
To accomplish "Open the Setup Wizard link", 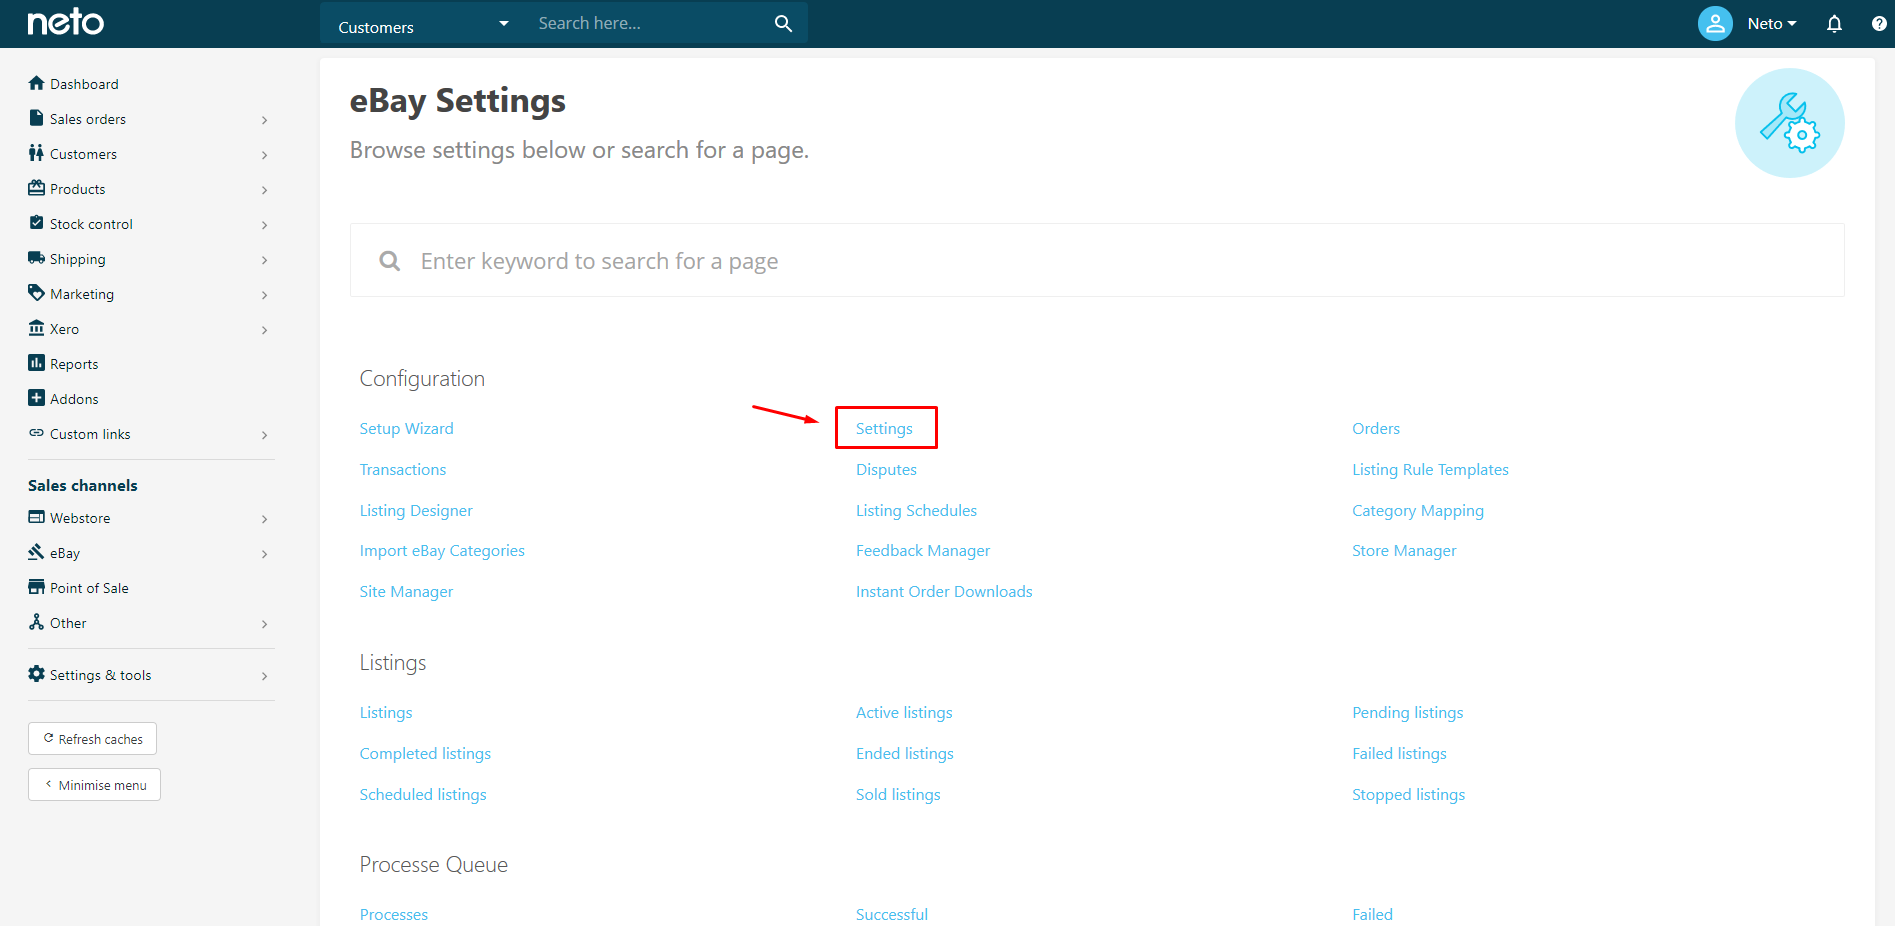I will (406, 428).
